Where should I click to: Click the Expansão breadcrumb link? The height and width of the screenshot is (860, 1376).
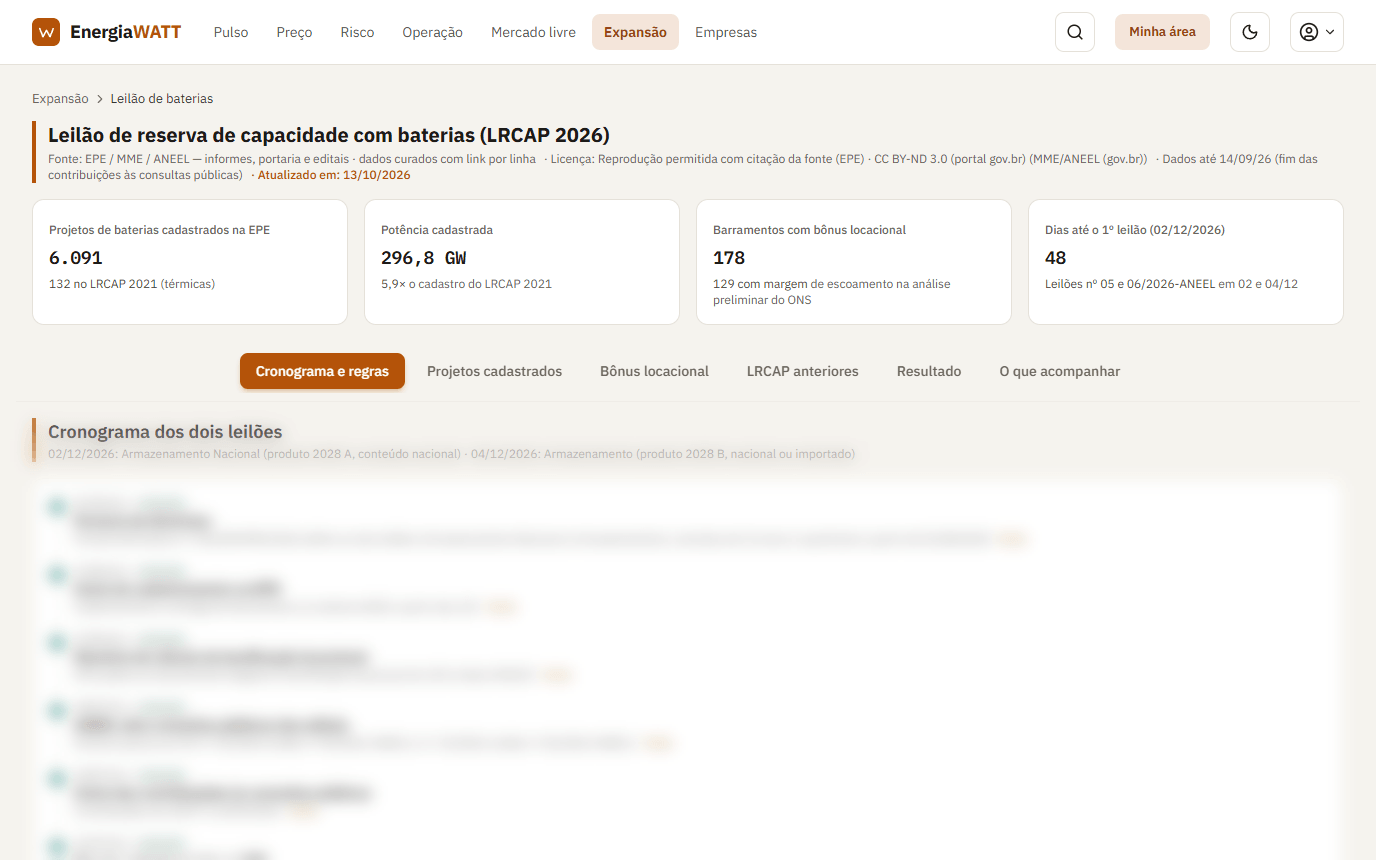(60, 99)
